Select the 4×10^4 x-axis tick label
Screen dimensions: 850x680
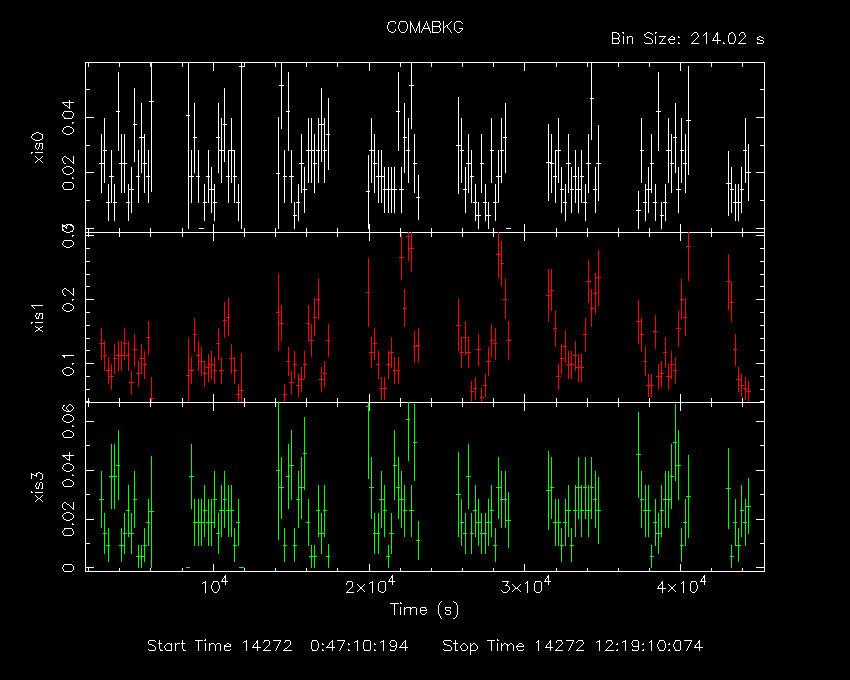click(681, 587)
